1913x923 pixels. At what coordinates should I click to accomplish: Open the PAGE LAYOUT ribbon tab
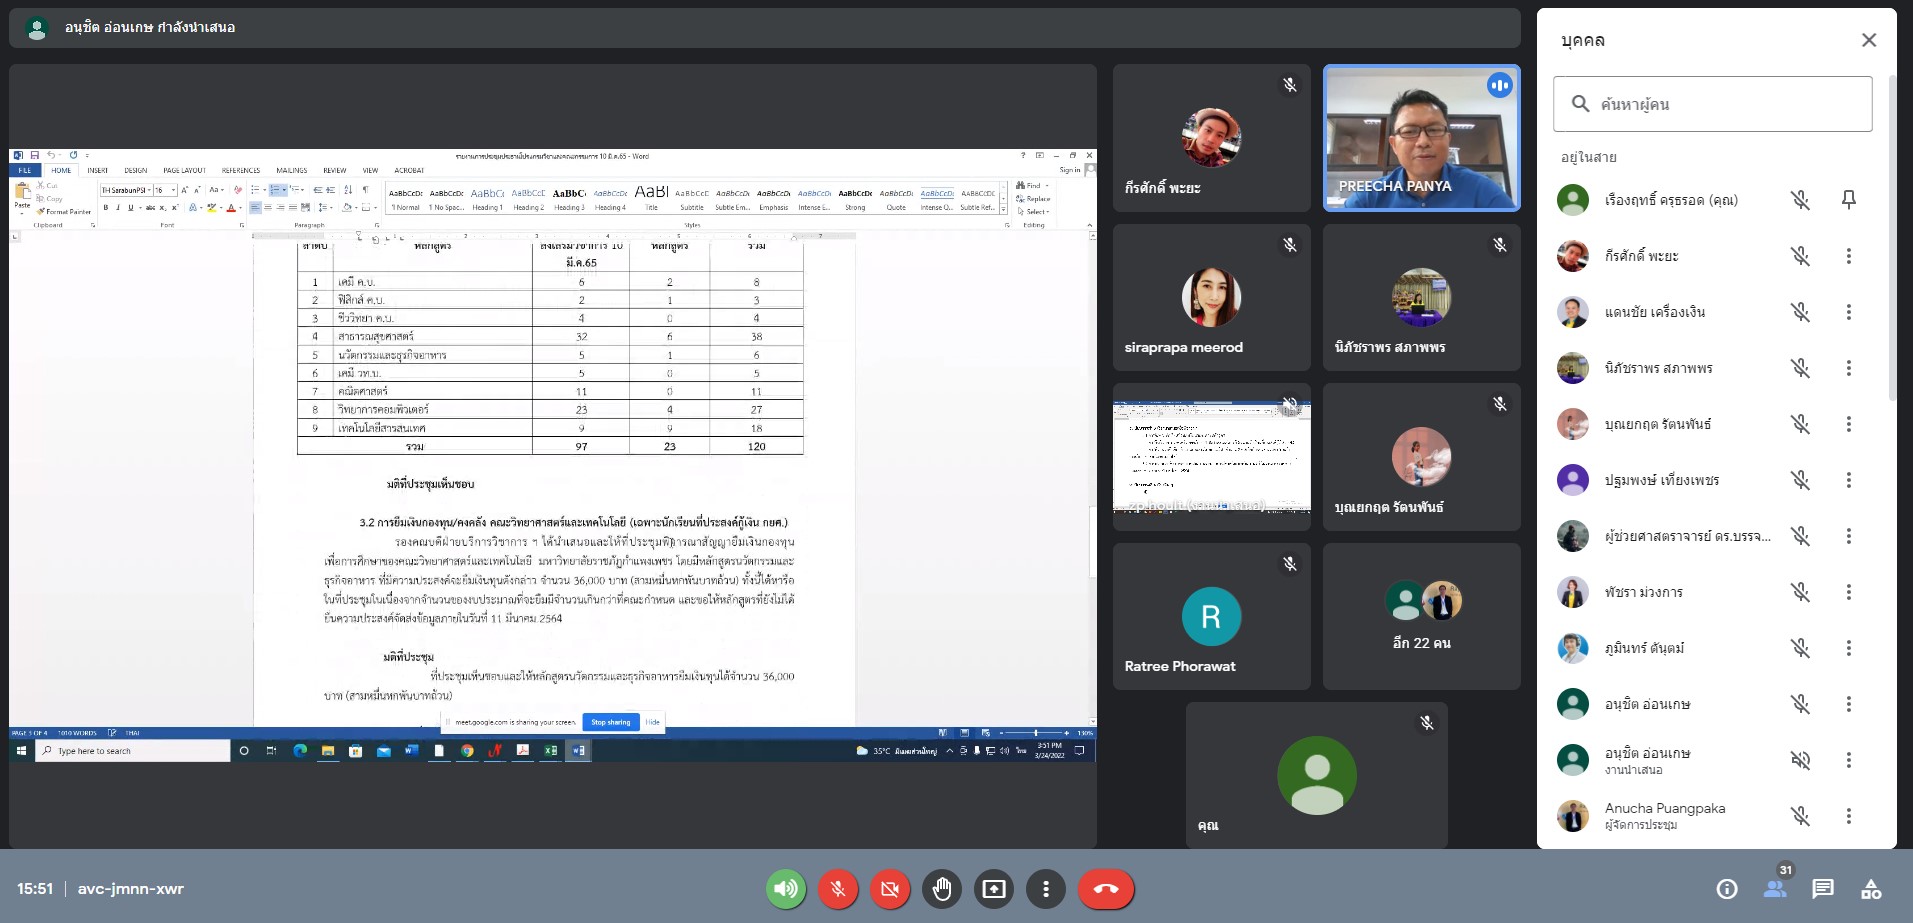click(x=184, y=171)
